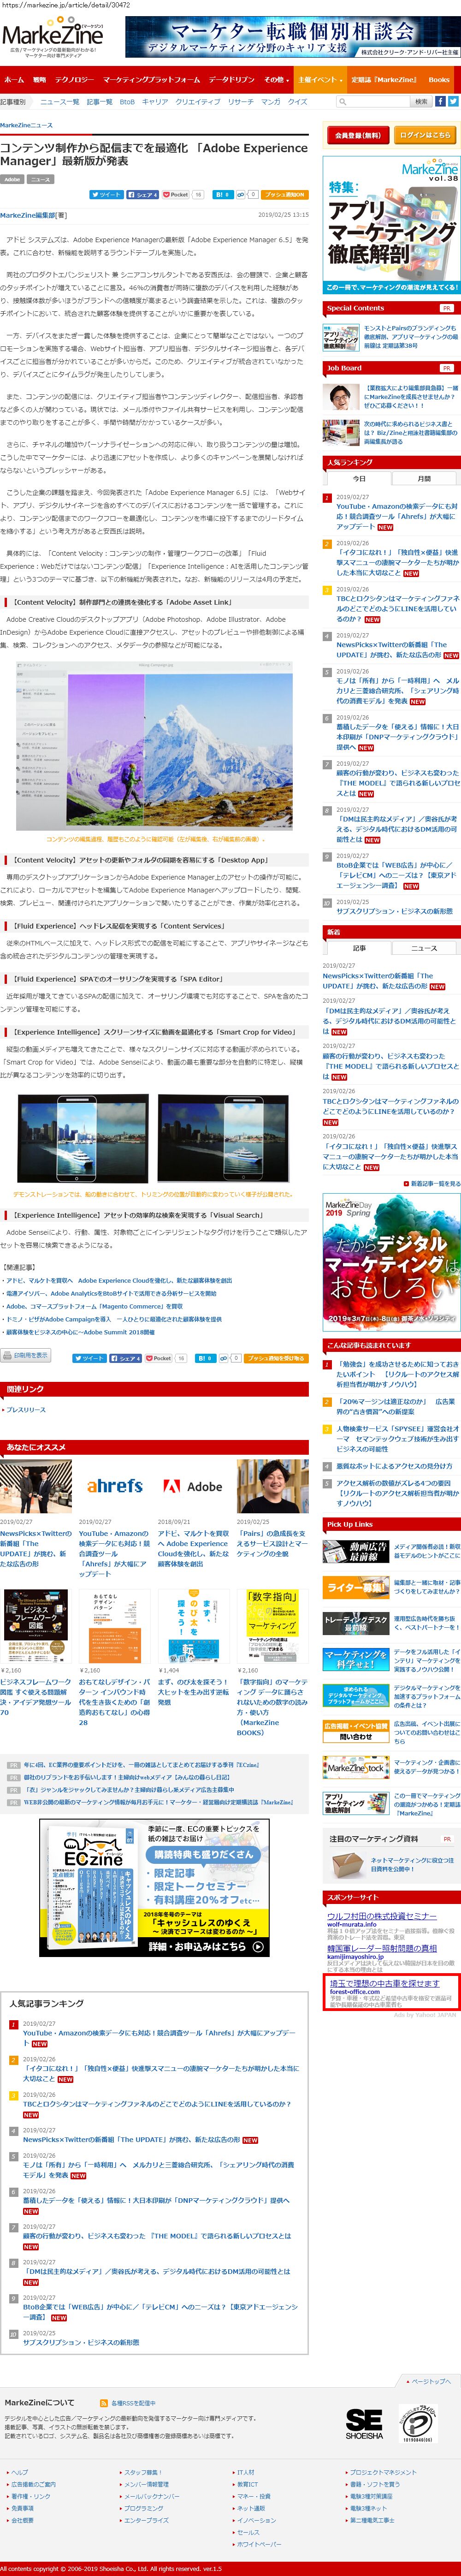Share using bottom Facebook シェア button
The height and width of the screenshot is (2576, 461).
click(x=127, y=1358)
